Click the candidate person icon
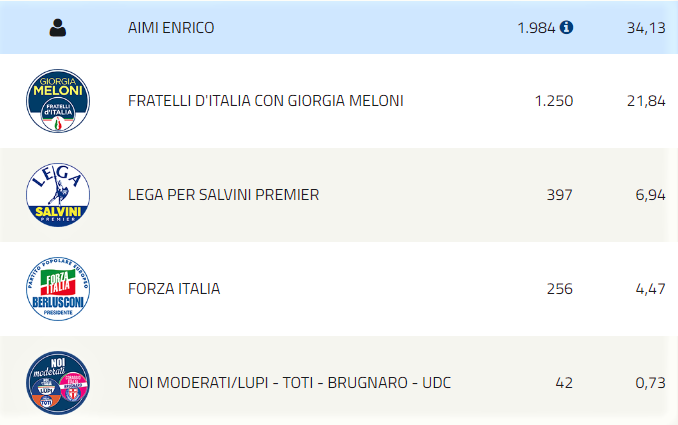 point(58,28)
